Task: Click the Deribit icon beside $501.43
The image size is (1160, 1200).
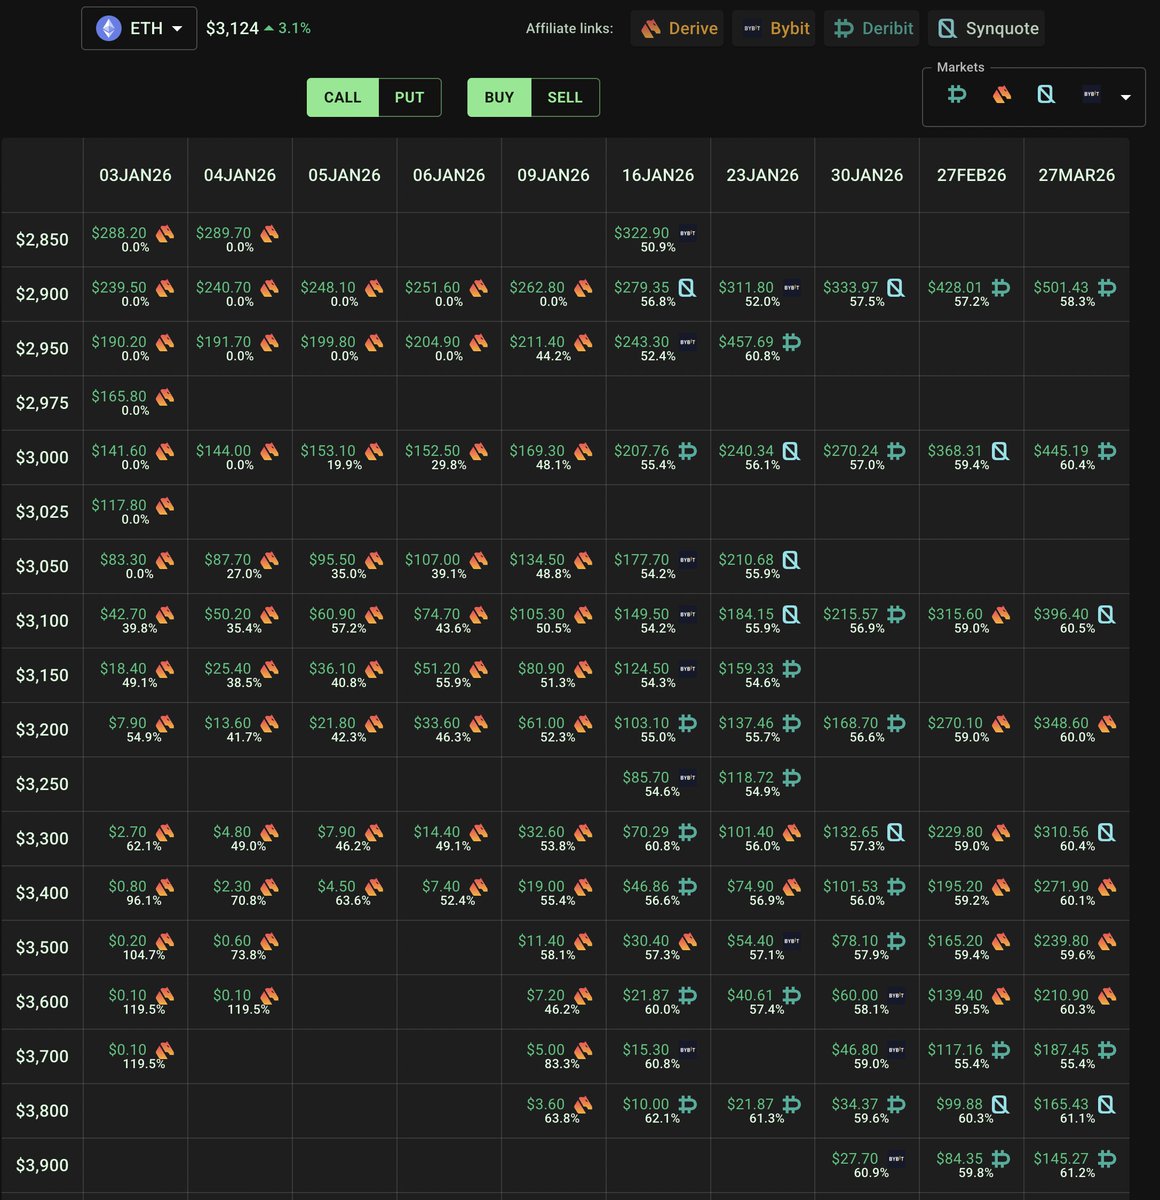Action: [1106, 288]
